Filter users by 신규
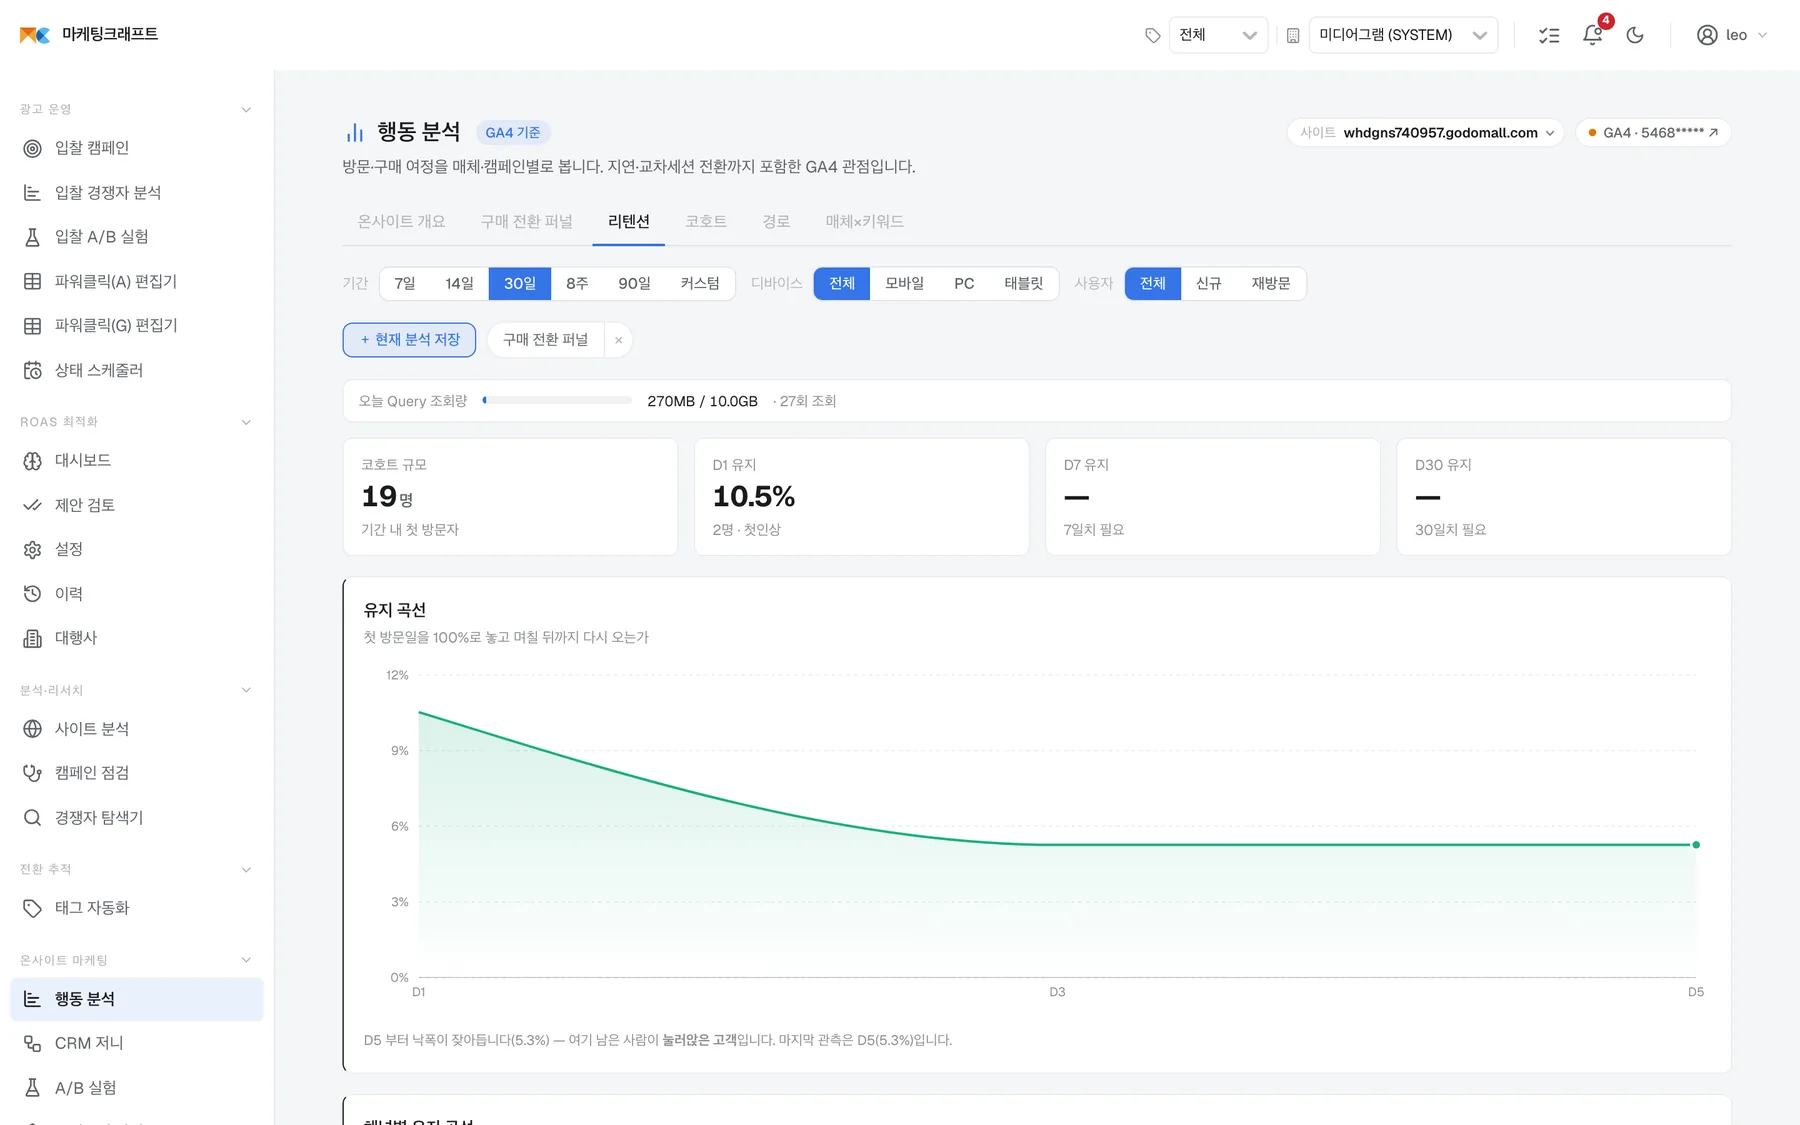 pyautogui.click(x=1209, y=284)
